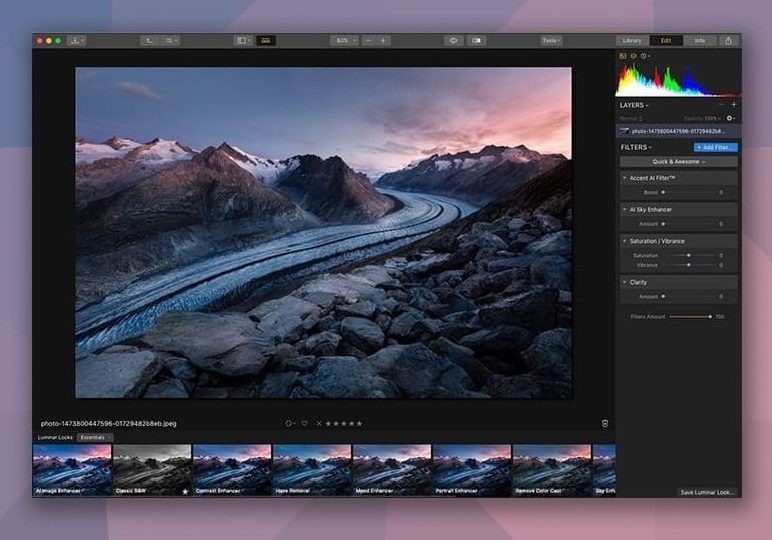Viewport: 772px width, 540px height.
Task: Set rating to five stars
Action: point(359,423)
